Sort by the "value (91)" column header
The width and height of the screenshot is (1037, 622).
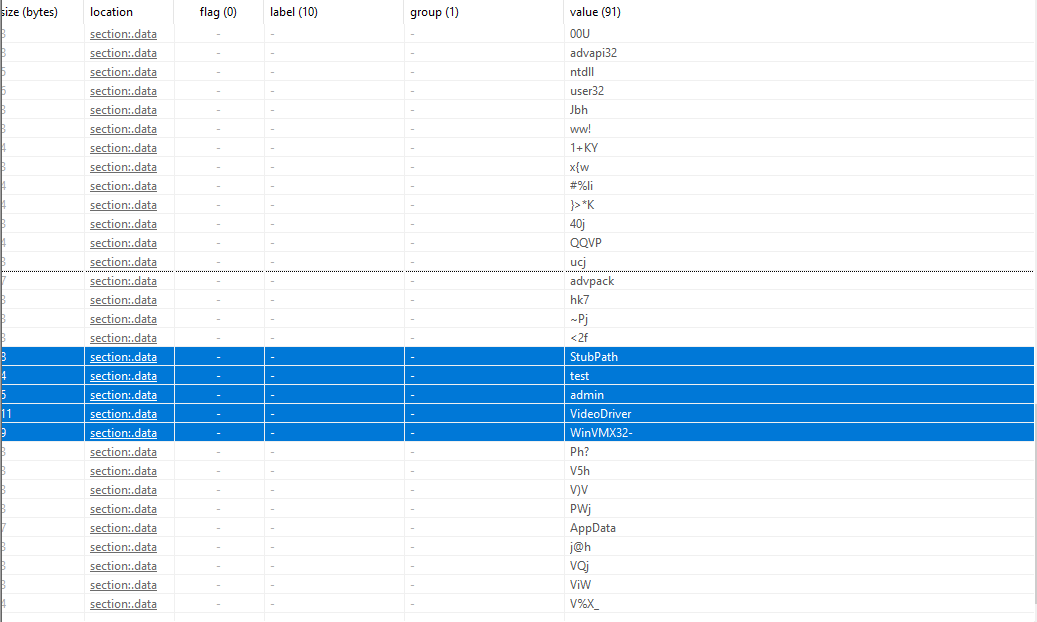pos(595,13)
